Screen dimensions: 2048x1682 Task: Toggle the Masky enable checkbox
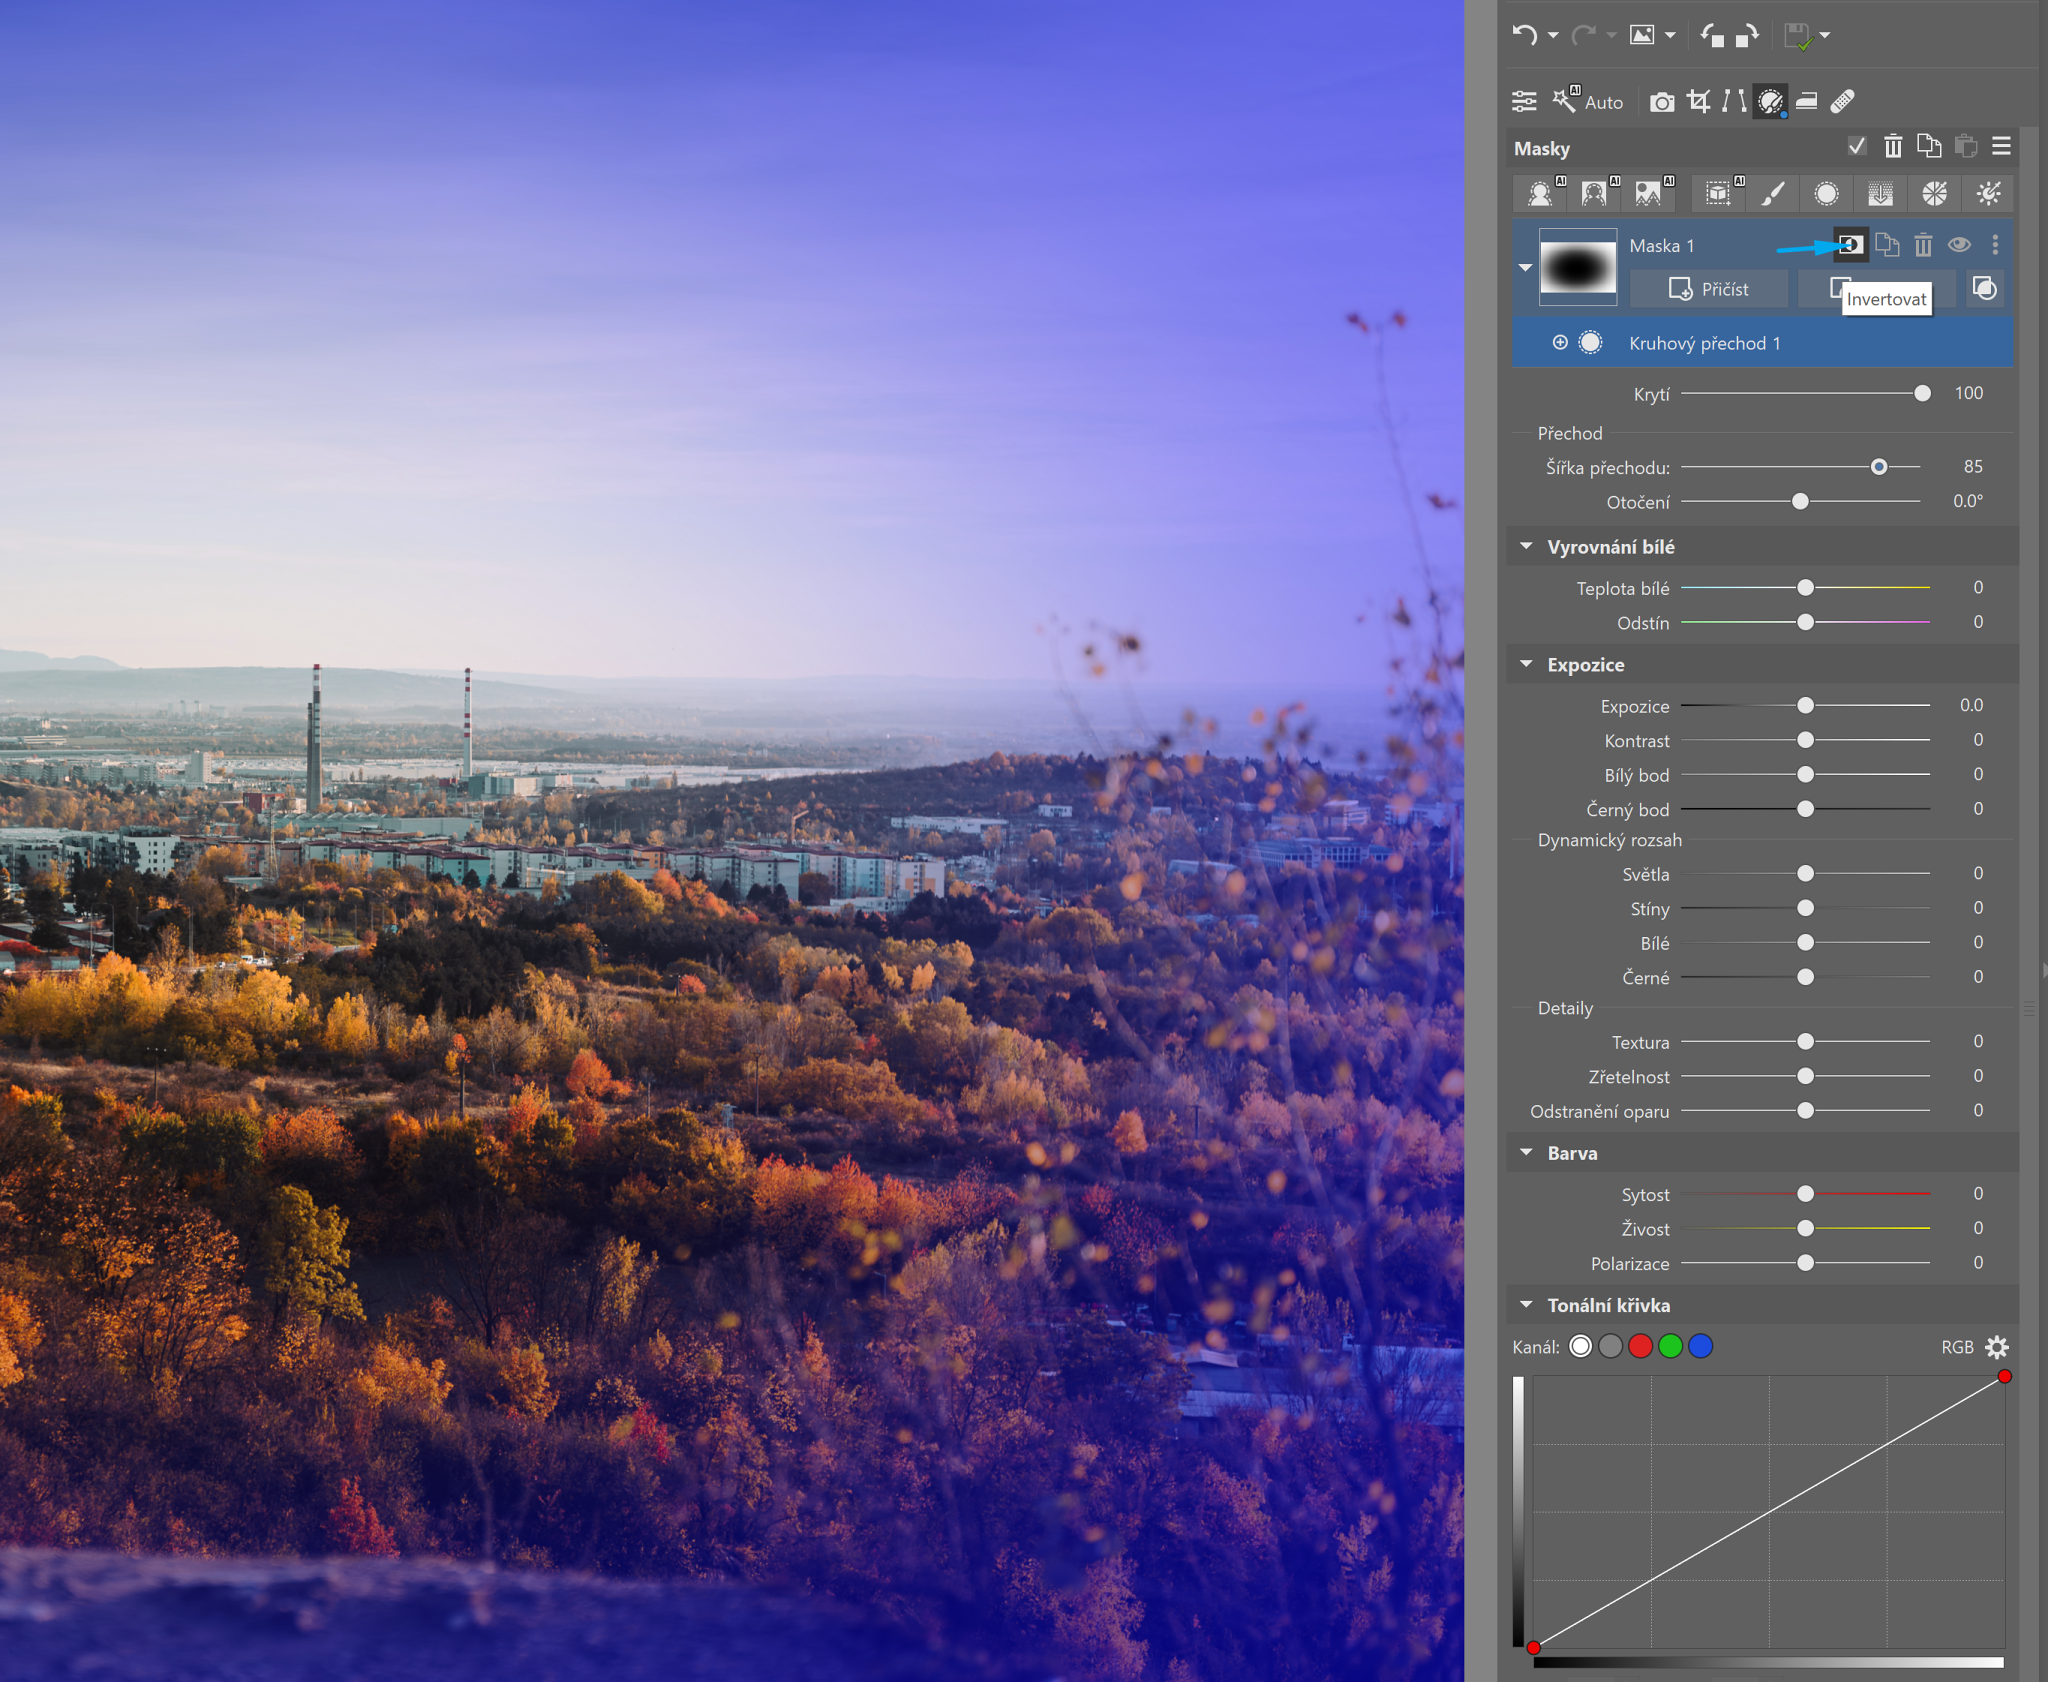pyautogui.click(x=1856, y=147)
